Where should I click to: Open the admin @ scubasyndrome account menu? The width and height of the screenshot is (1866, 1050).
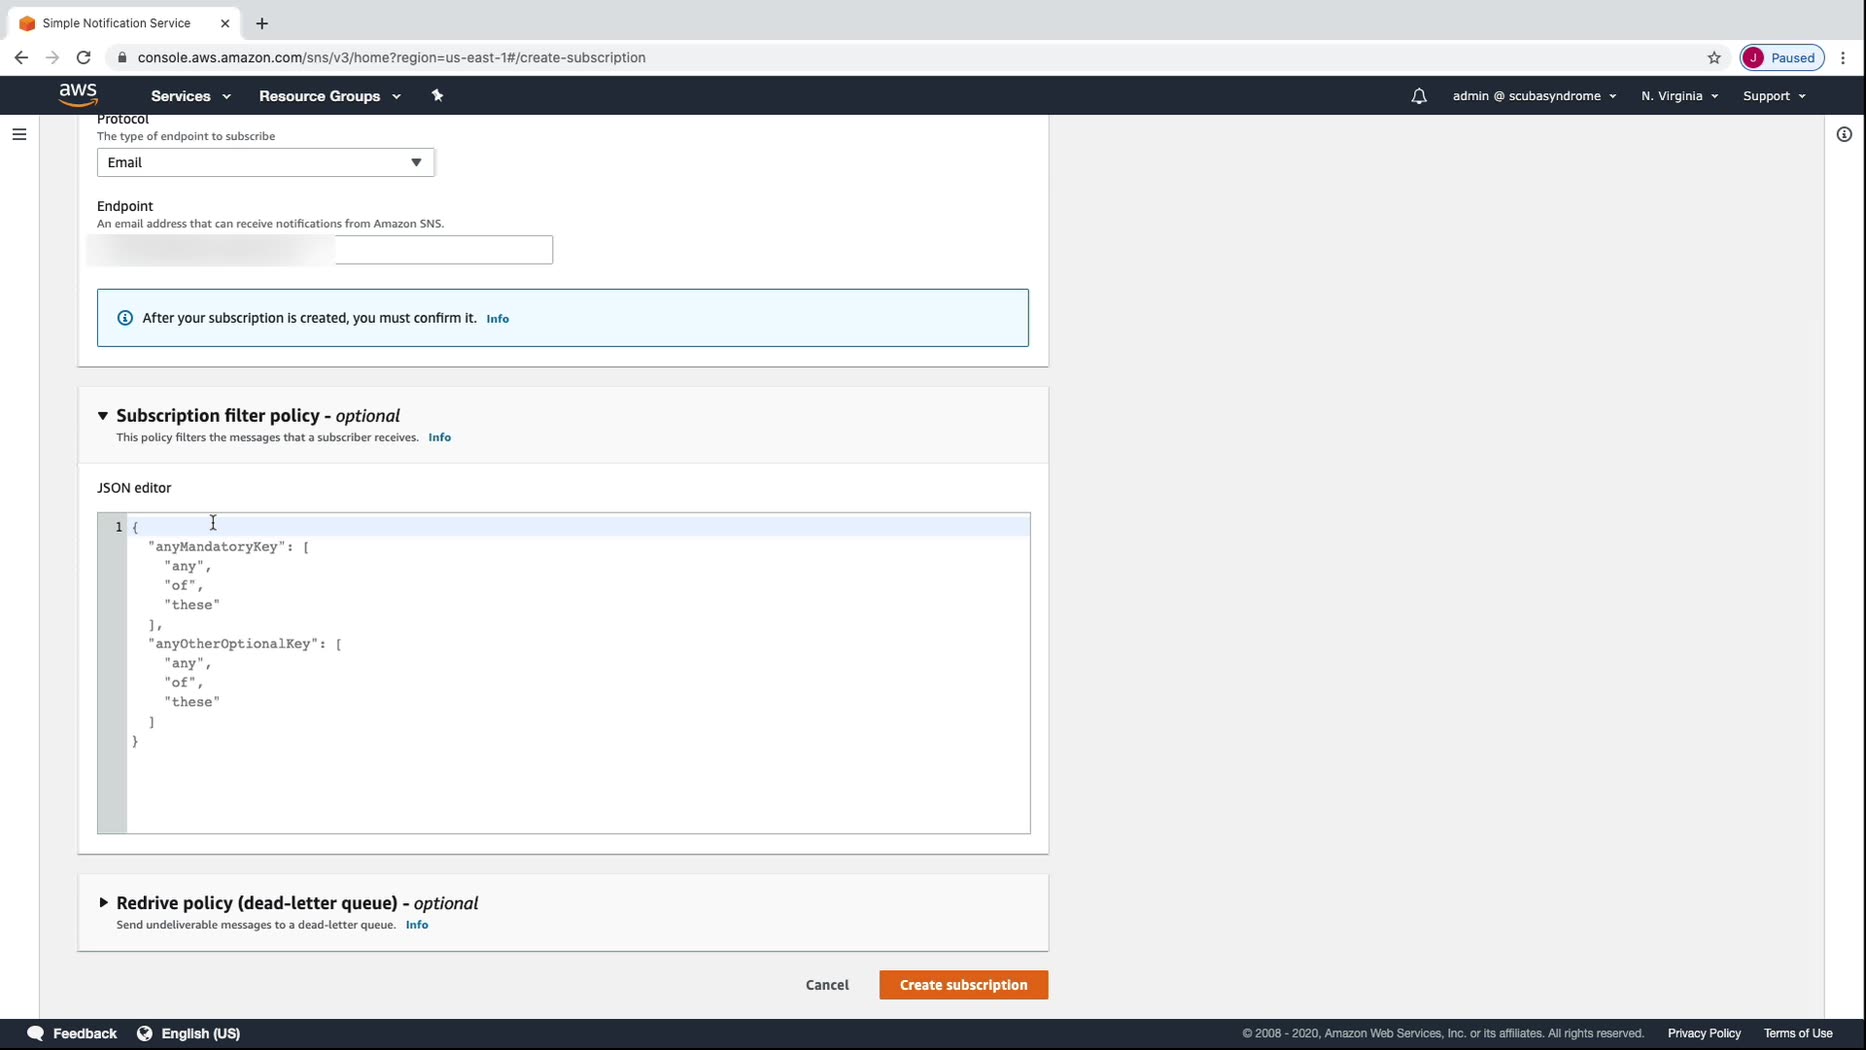tap(1534, 96)
